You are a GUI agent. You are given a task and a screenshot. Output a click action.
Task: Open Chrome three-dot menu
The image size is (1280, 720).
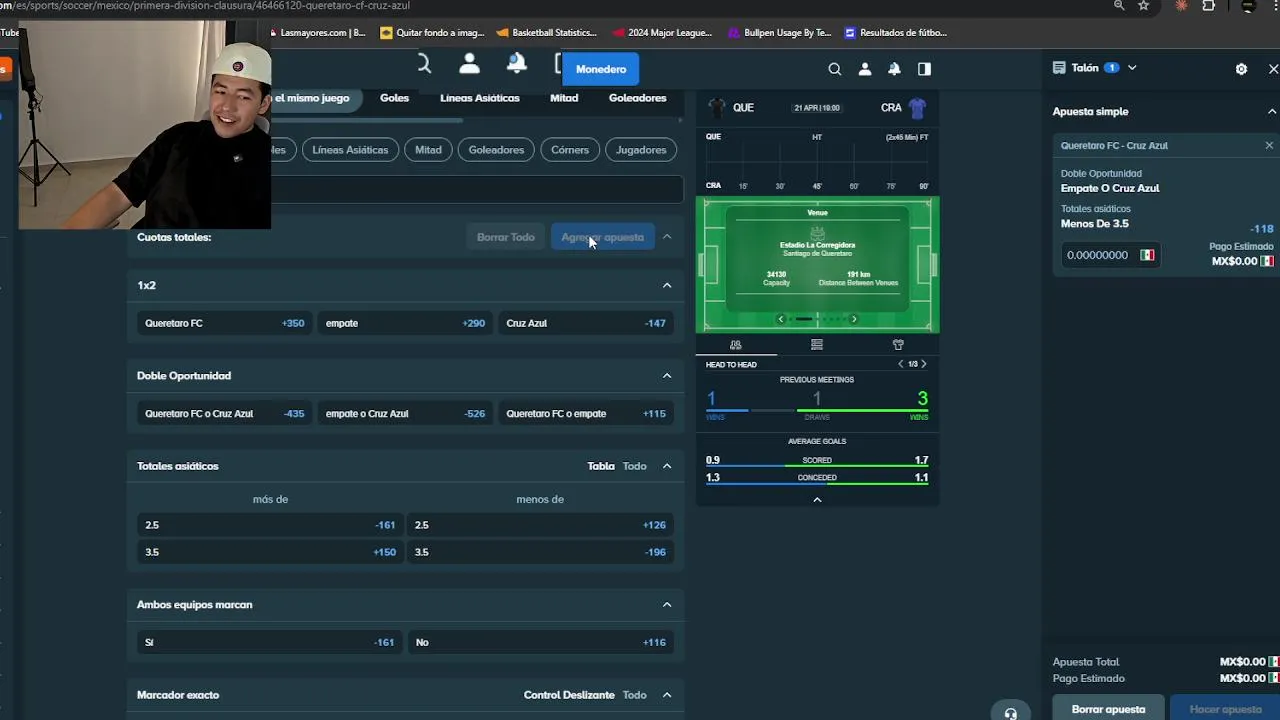[x=1276, y=6]
